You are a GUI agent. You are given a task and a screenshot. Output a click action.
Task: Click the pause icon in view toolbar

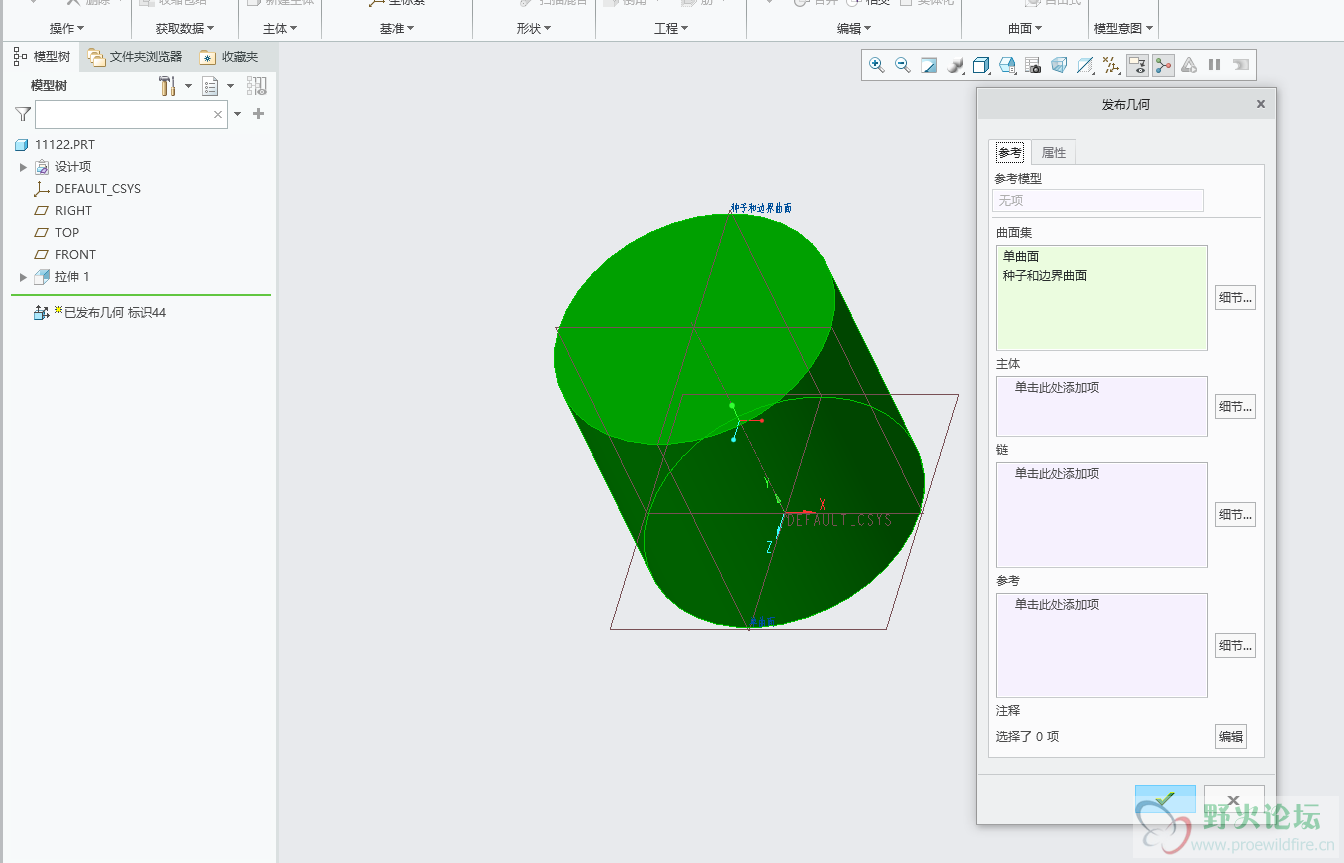coord(1214,65)
